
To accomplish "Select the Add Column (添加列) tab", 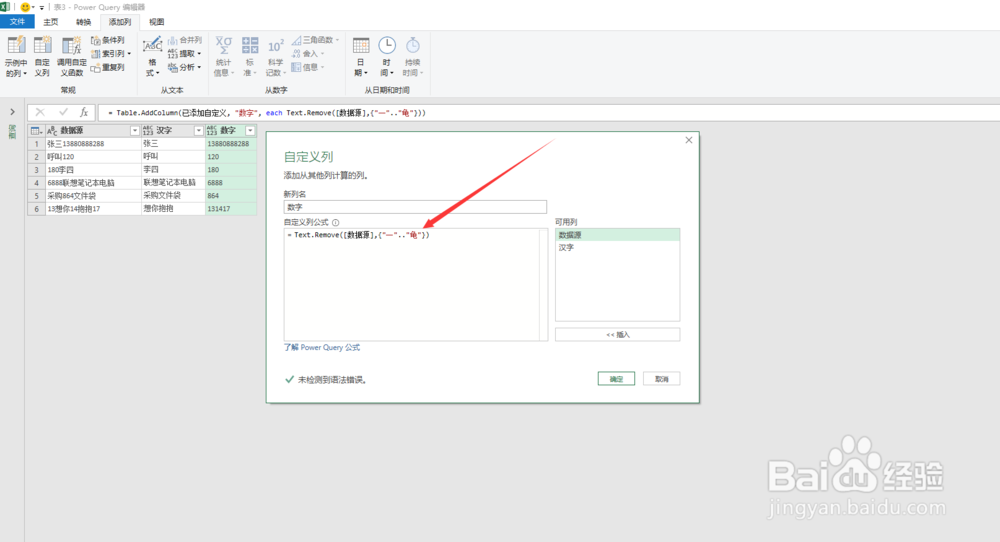I will pos(120,22).
